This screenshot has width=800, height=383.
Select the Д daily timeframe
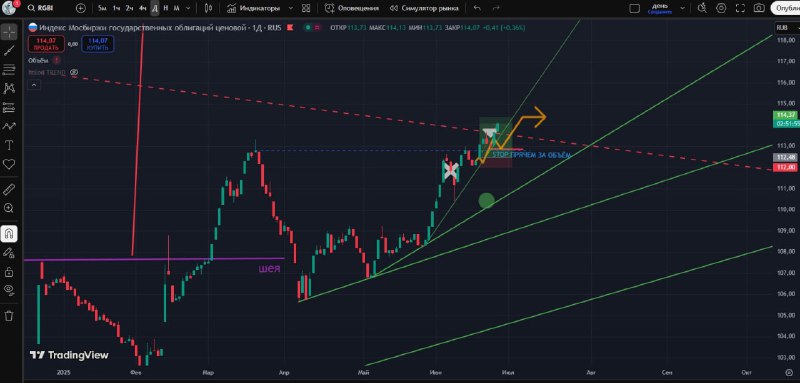click(155, 8)
